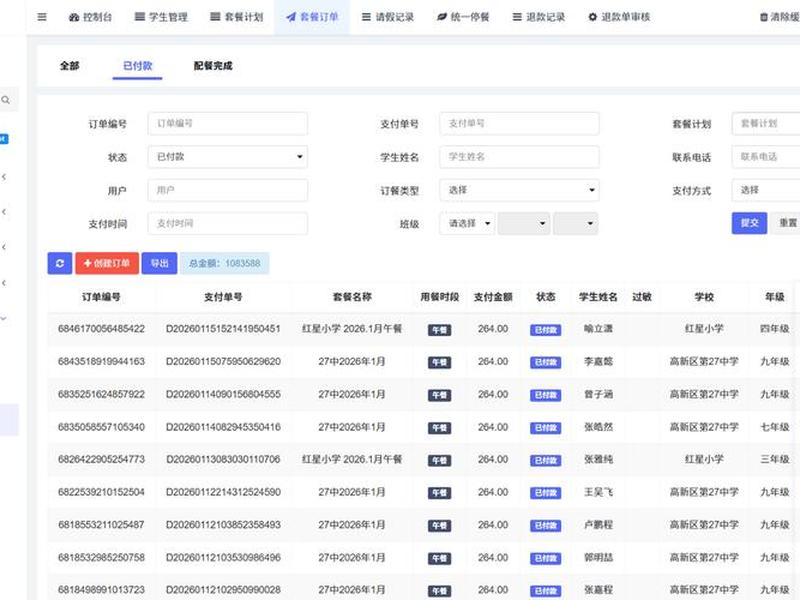Viewport: 800px width, 600px height.
Task: Switch to the 全部 filter tab
Action: [69, 65]
